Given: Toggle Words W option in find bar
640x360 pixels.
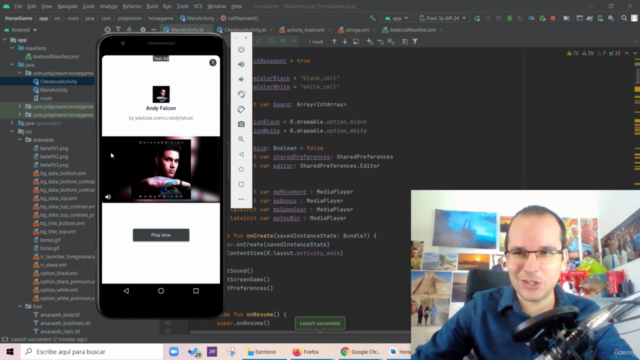Looking at the screenshot, I should [x=283, y=42].
